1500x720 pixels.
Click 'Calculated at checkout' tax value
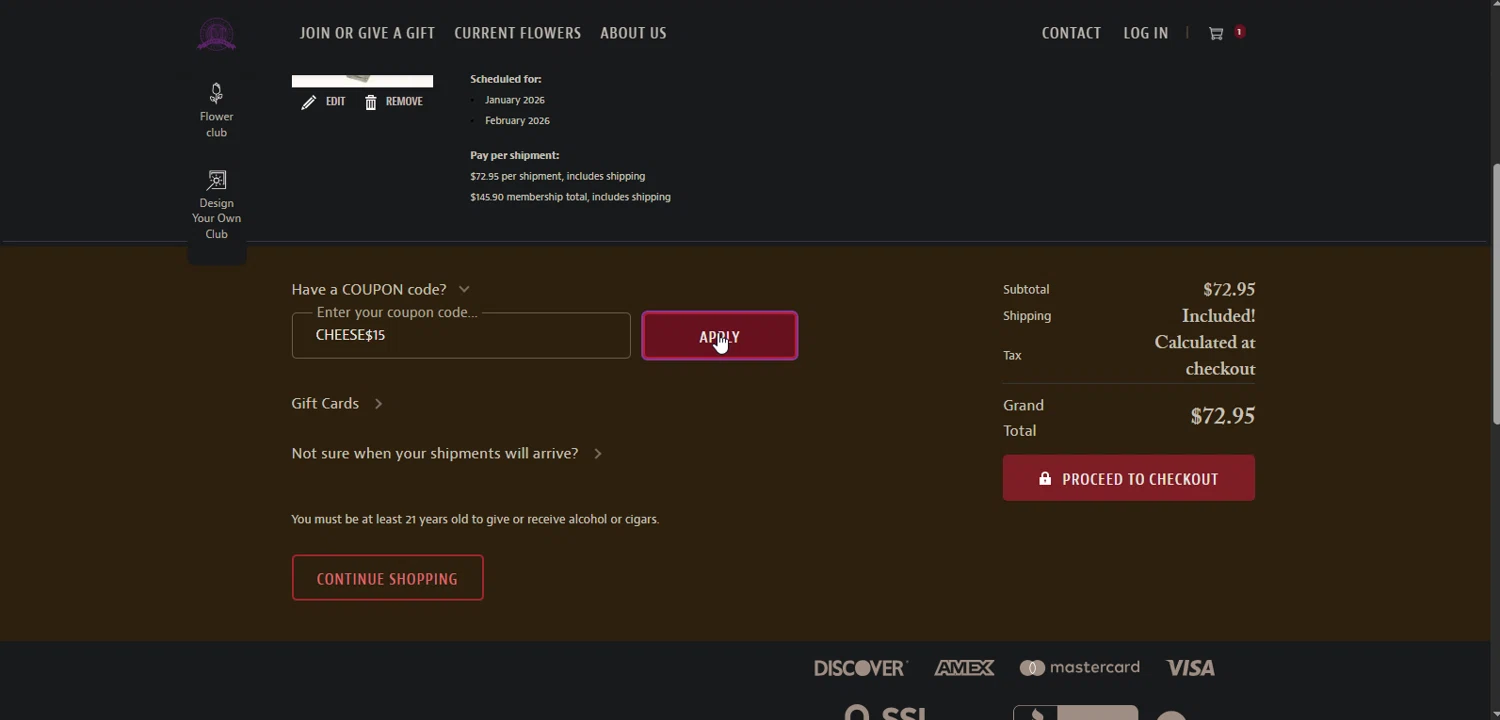coord(1205,355)
